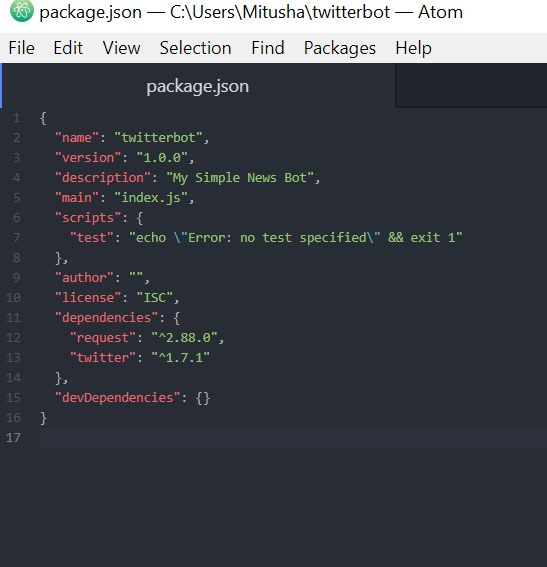This screenshot has height=567, width=547.
Task: Click the "license" key
Action: (x=88, y=298)
